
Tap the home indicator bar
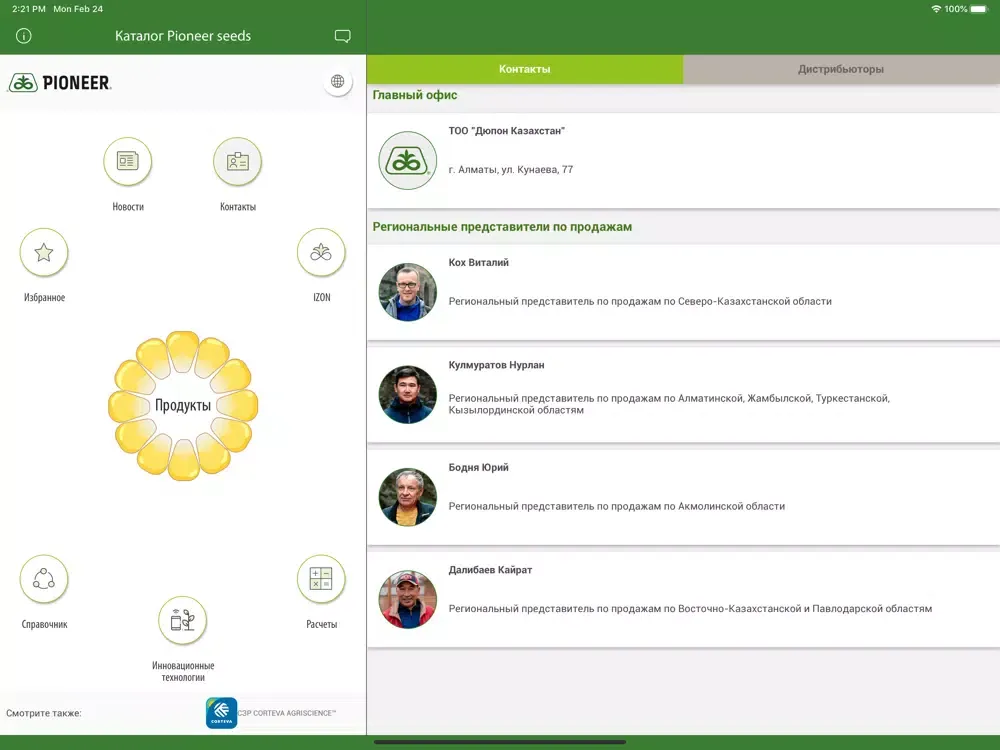pos(500,742)
